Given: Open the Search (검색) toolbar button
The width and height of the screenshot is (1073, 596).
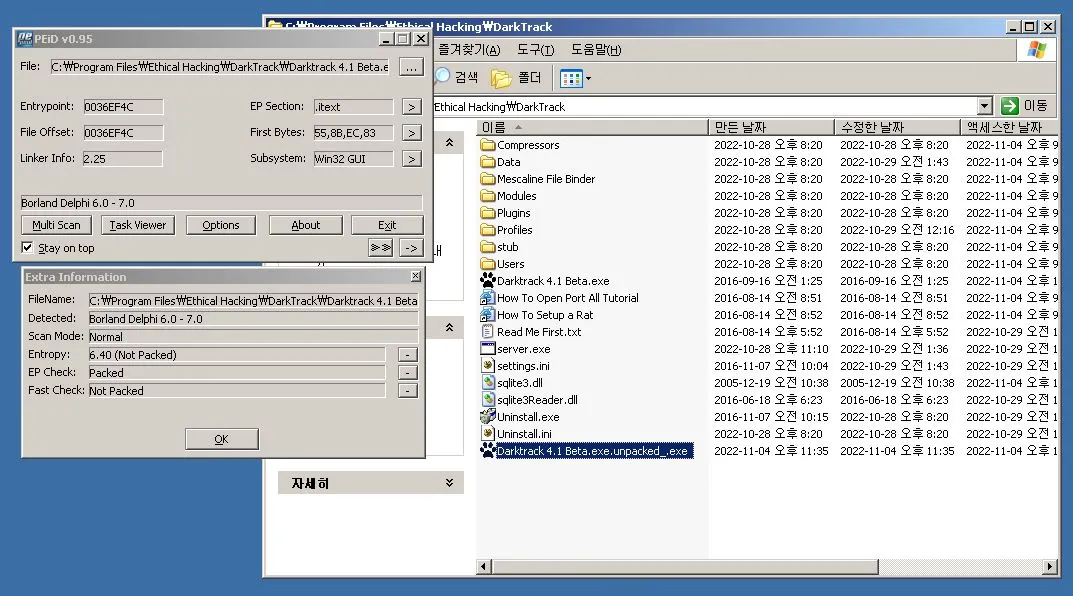Looking at the screenshot, I should point(457,77).
